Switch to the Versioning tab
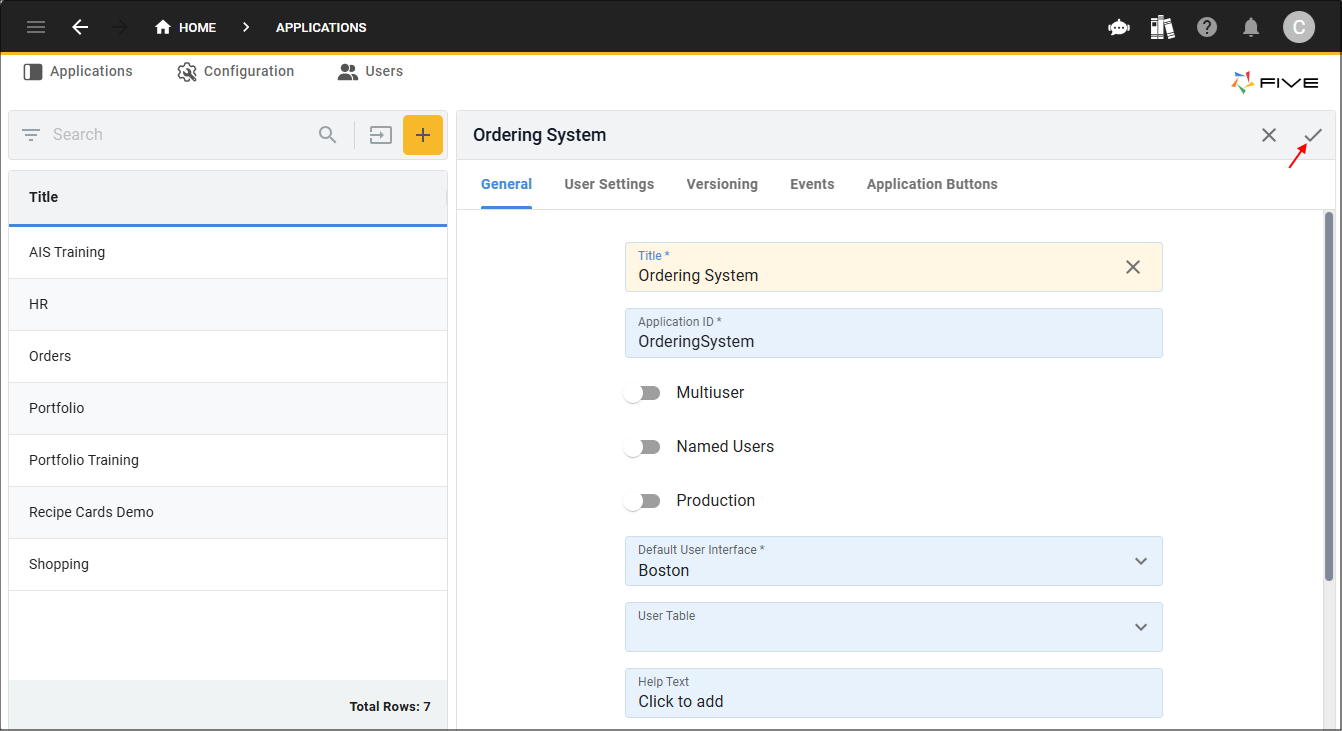Viewport: 1342px width, 731px height. pos(722,184)
